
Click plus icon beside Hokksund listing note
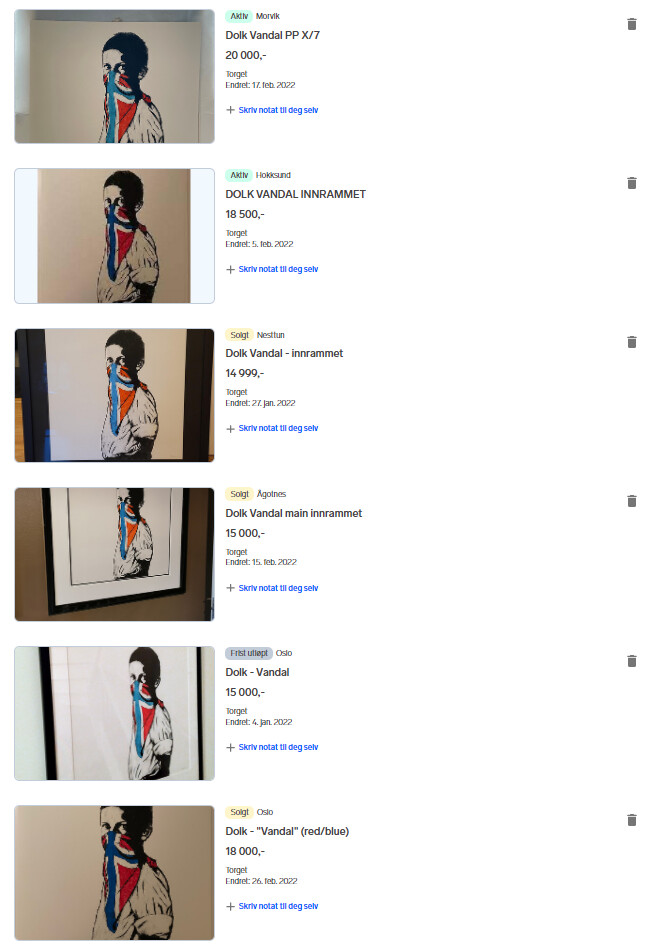(x=231, y=269)
